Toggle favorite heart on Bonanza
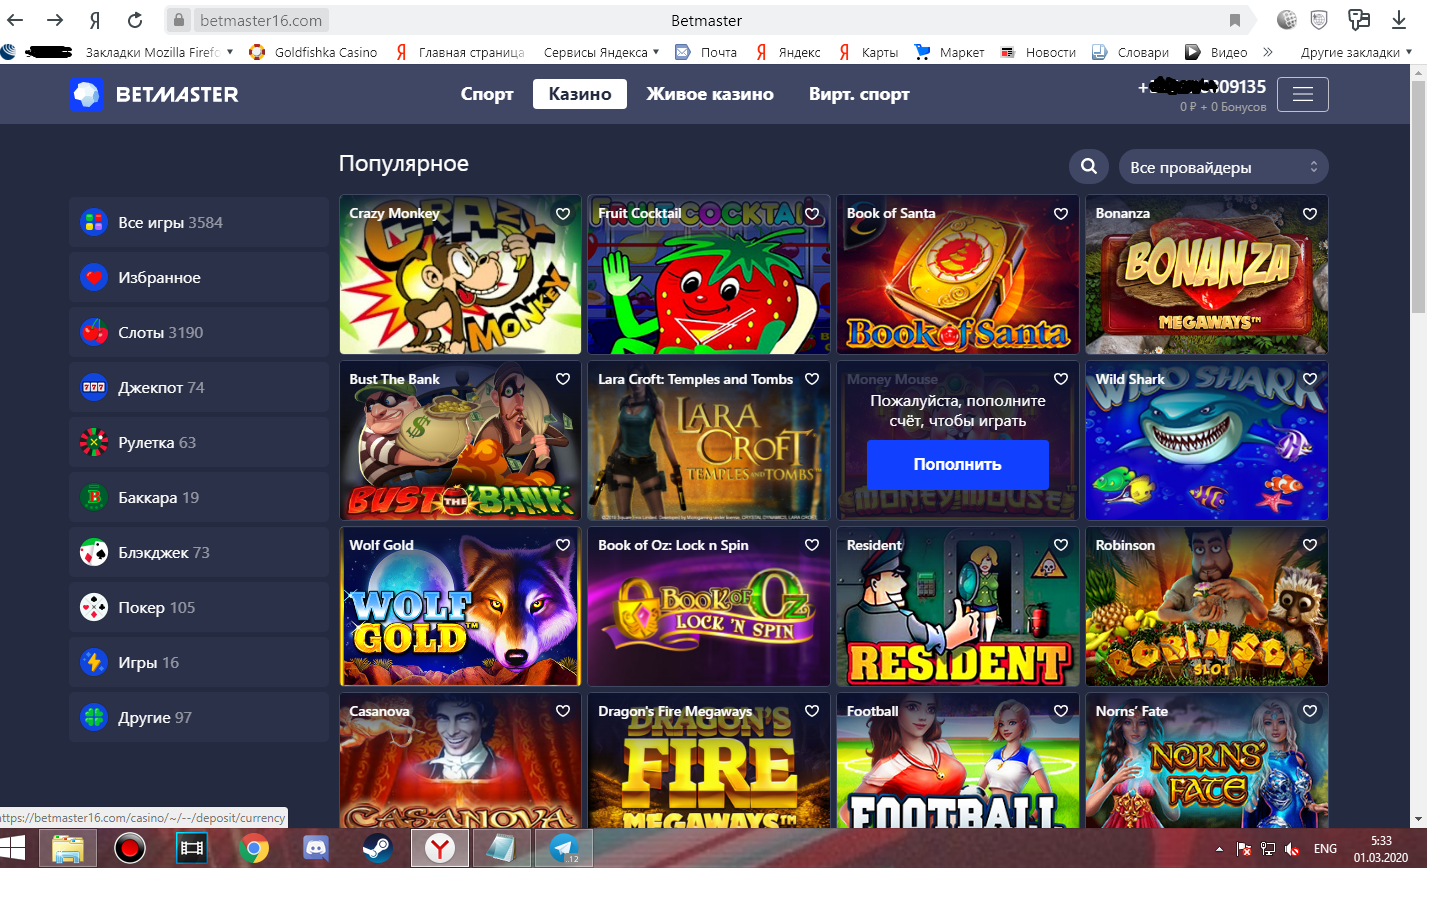This screenshot has height=900, width=1440. [x=1310, y=214]
